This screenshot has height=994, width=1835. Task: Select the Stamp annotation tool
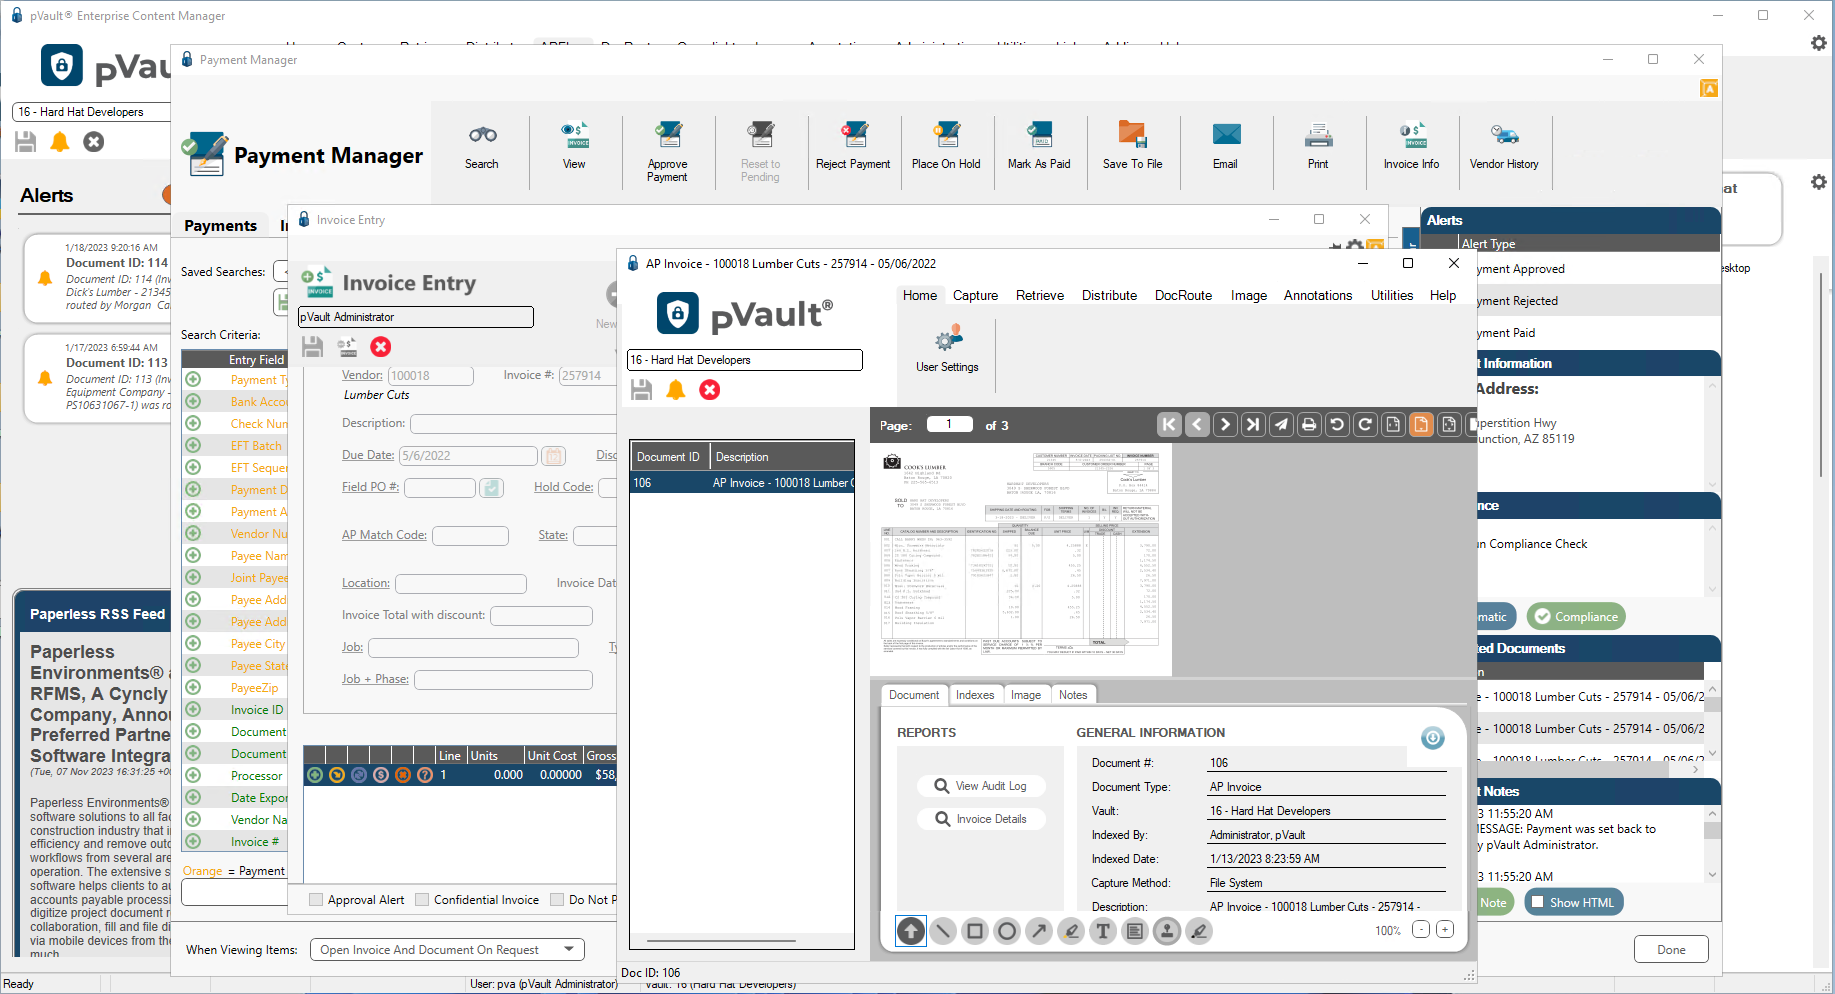pos(1167,931)
